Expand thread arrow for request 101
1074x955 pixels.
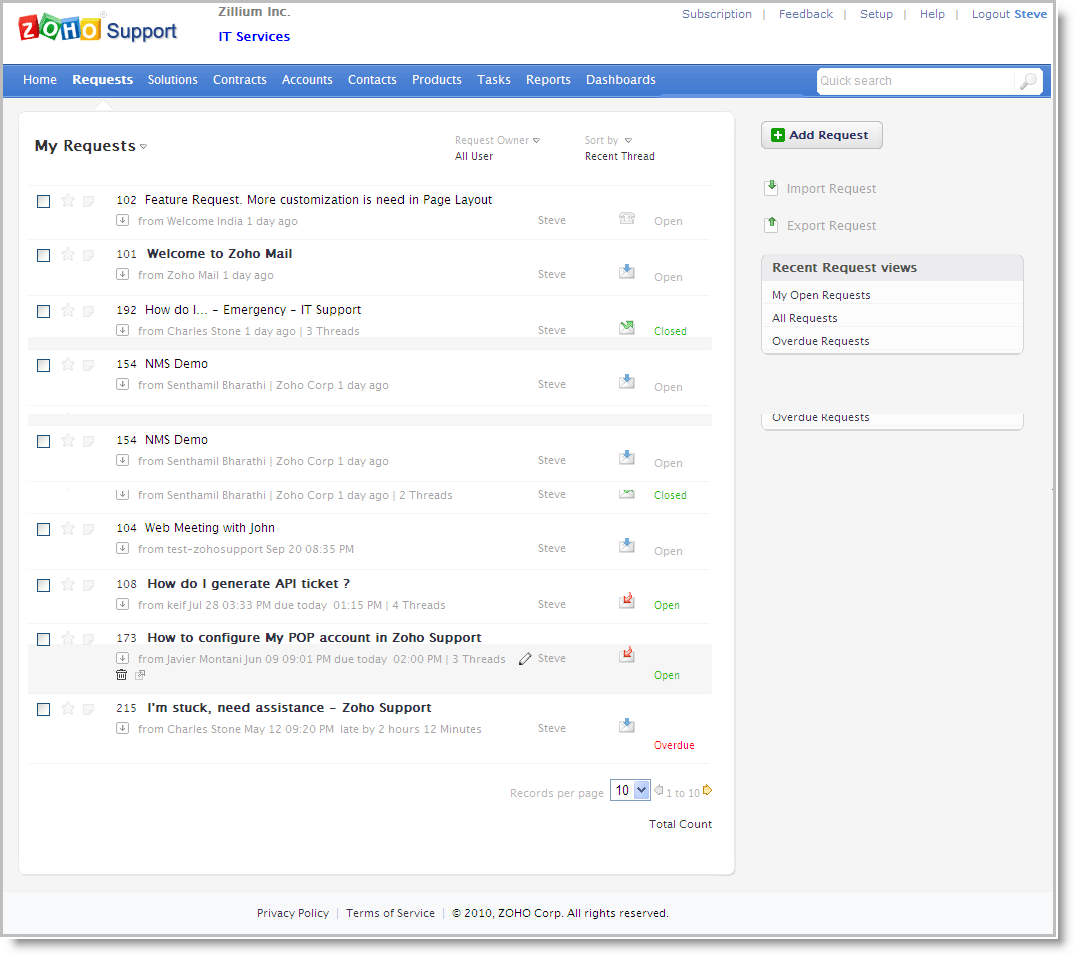coord(122,275)
